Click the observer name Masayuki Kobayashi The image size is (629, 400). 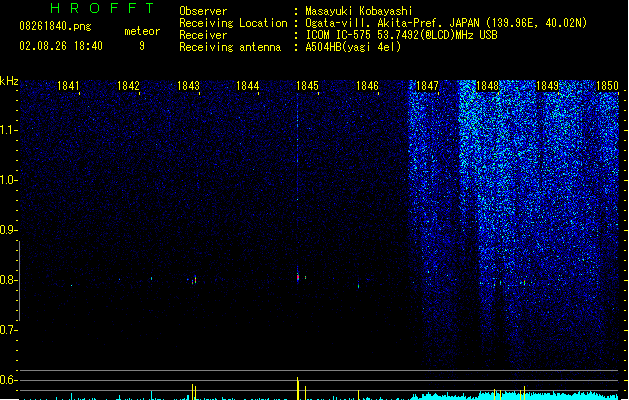(x=359, y=11)
